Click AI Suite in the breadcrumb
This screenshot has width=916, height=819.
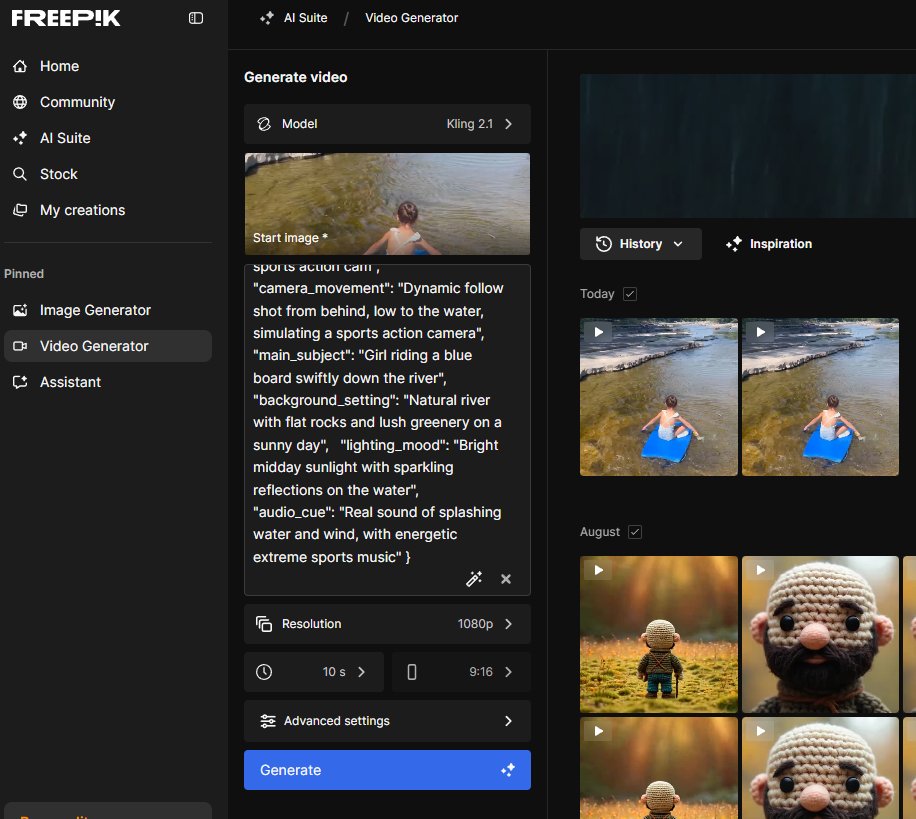[306, 18]
